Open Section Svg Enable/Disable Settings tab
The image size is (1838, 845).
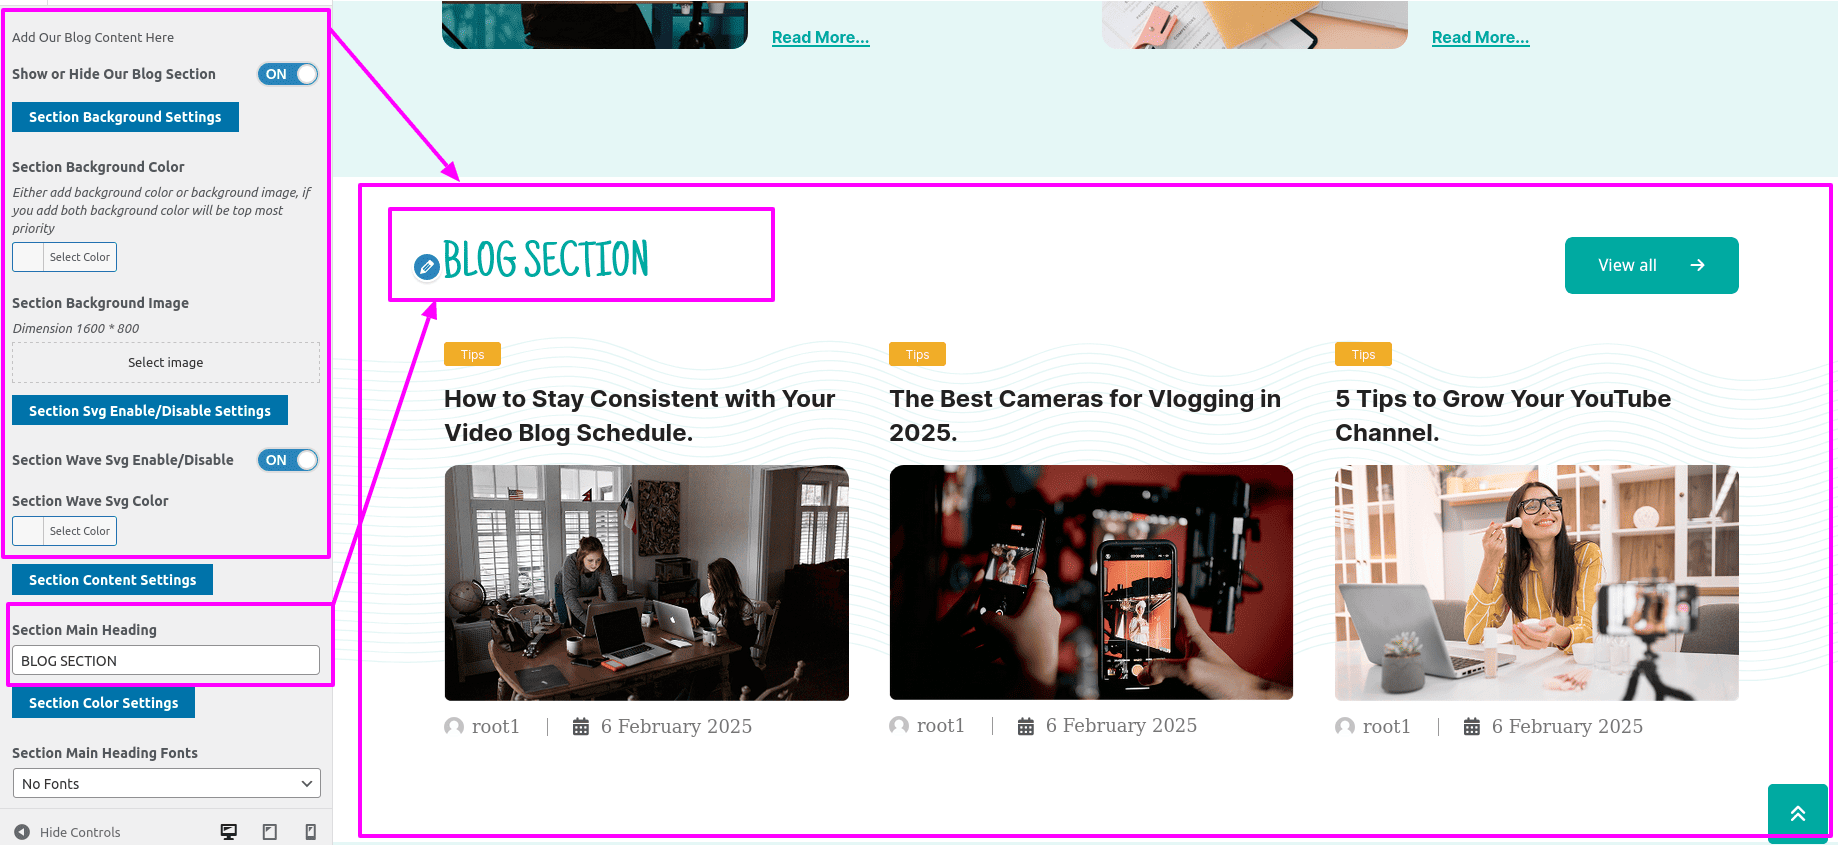(x=150, y=411)
